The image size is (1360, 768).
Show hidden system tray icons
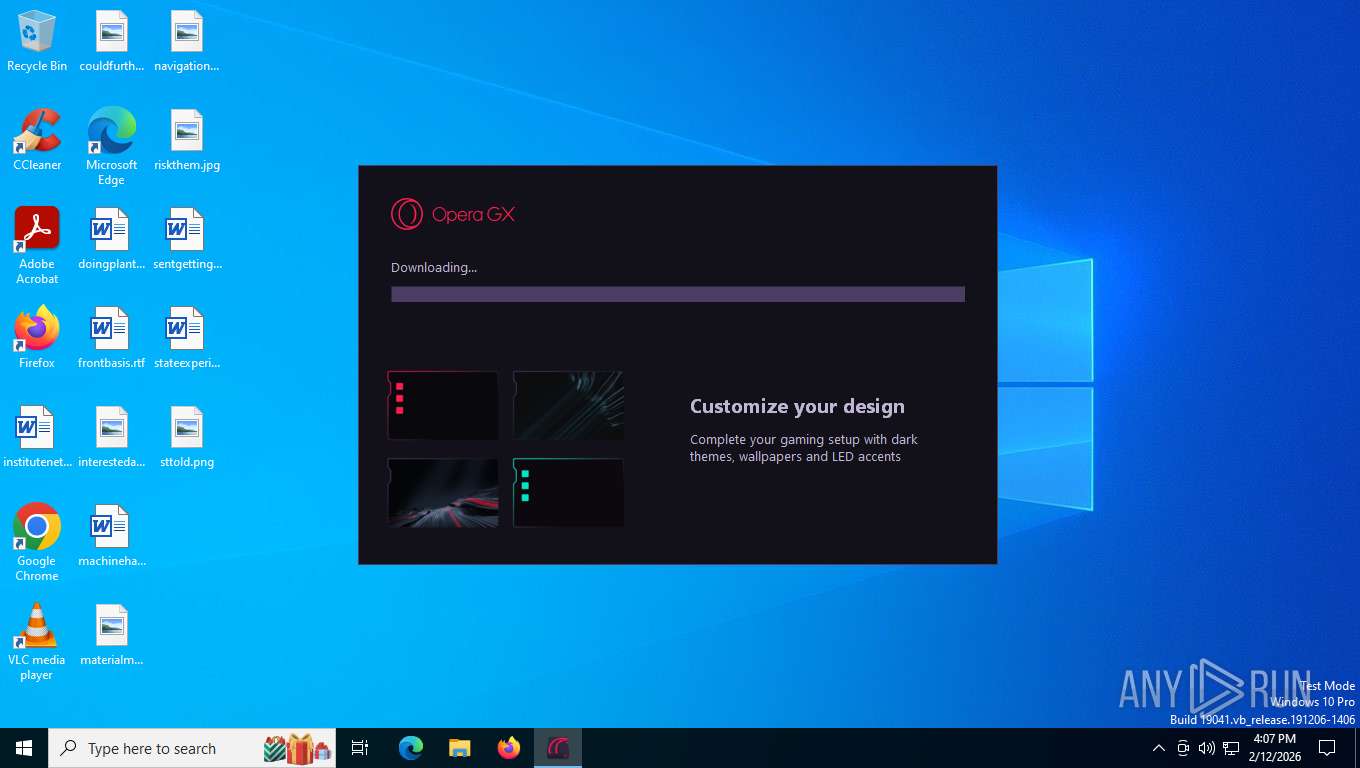point(1159,748)
